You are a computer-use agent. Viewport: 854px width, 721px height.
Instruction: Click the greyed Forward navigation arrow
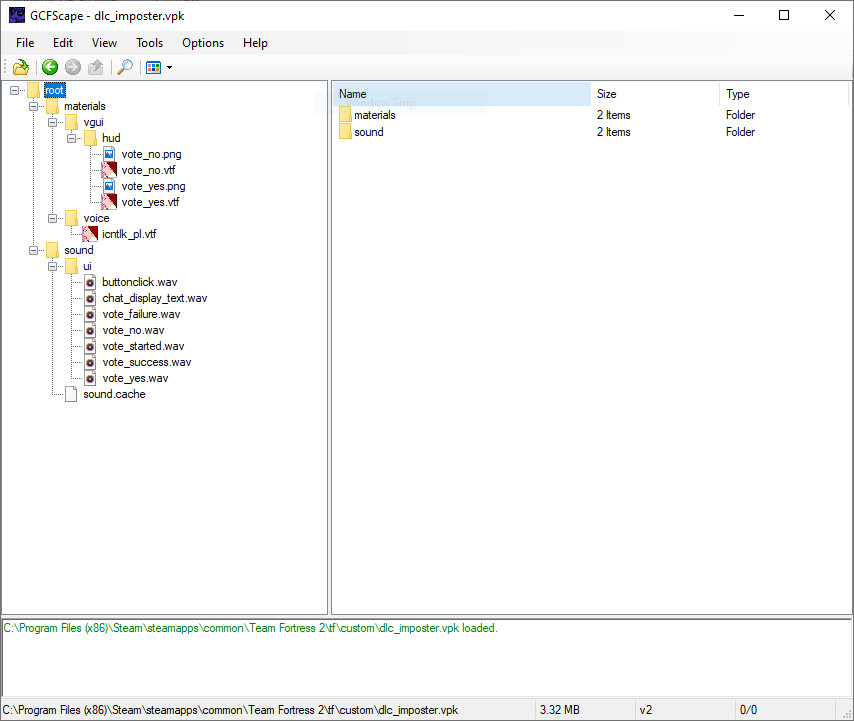[x=73, y=67]
